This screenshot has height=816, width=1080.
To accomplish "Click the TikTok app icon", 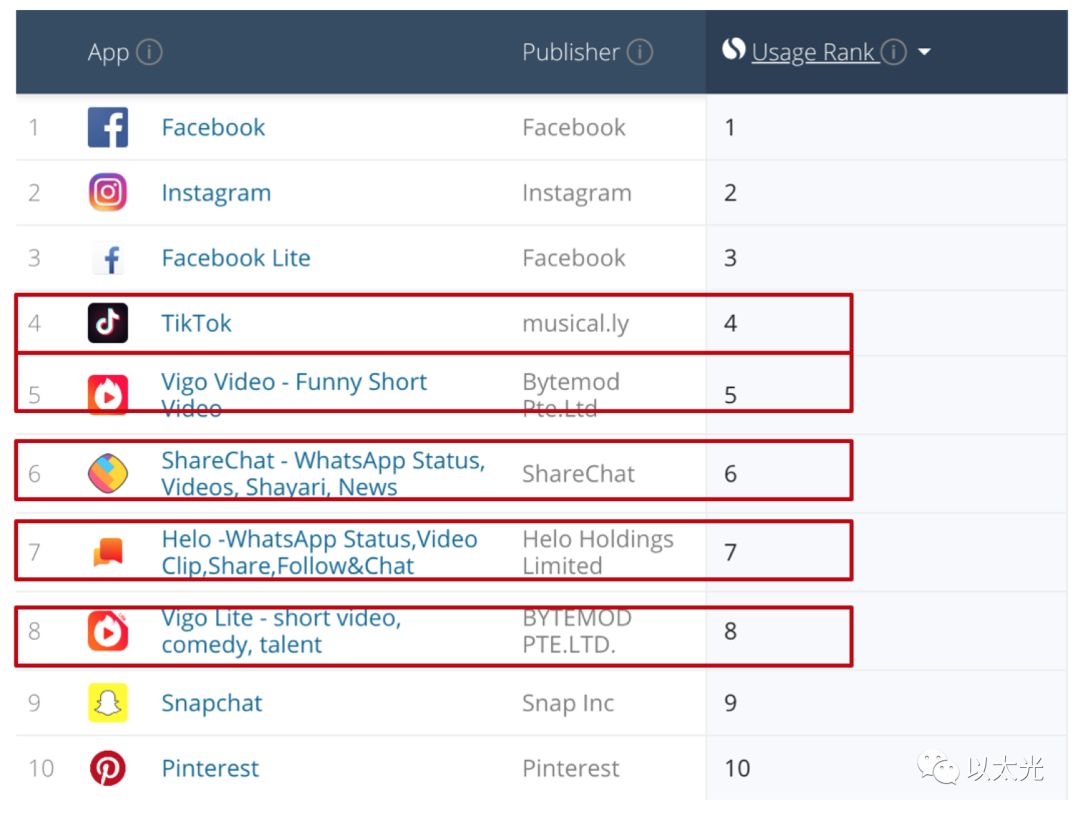I will click(107, 323).
